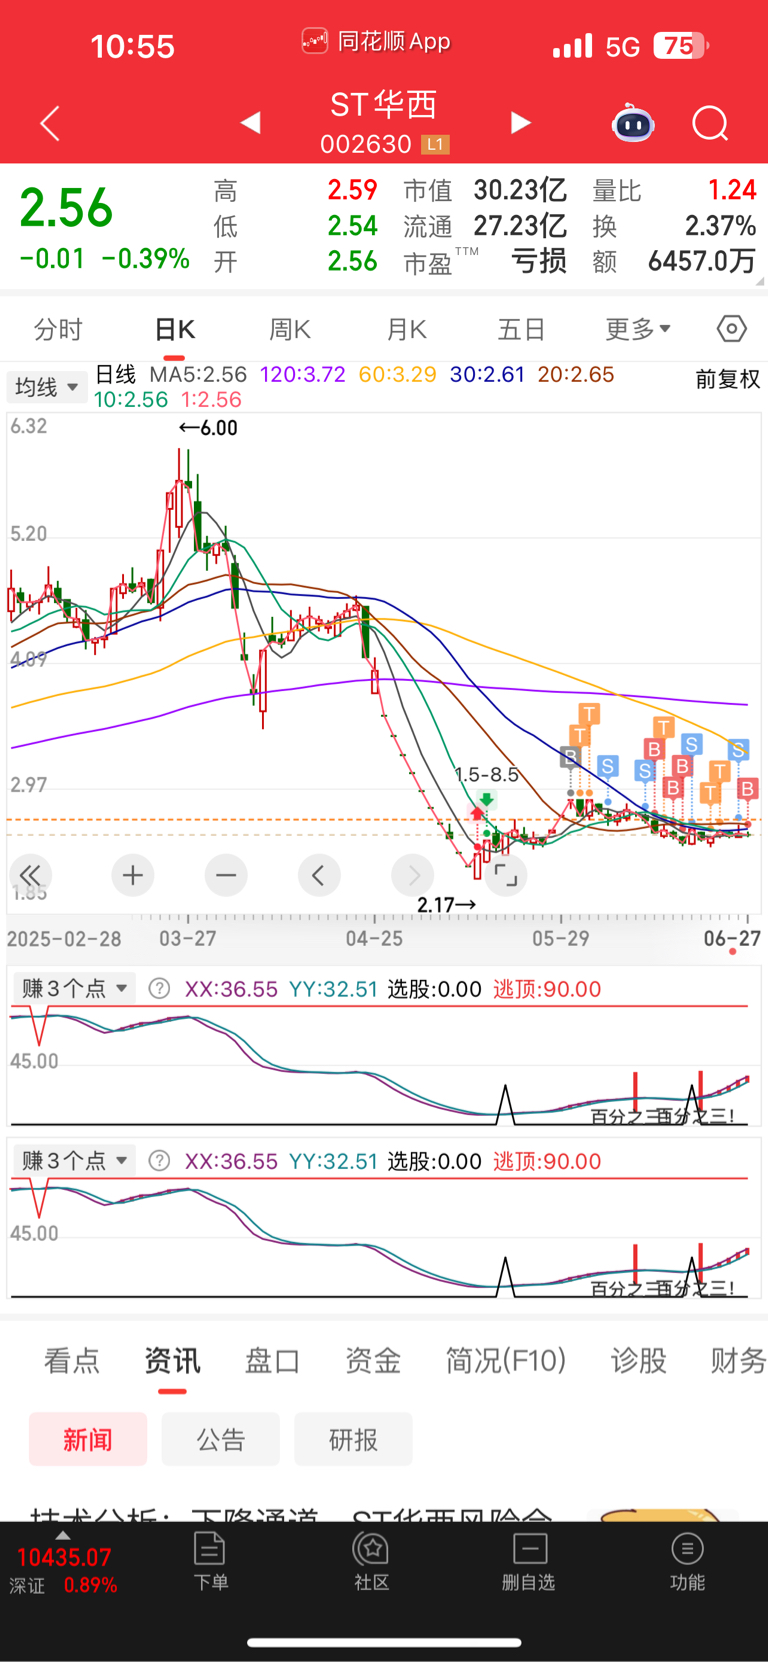768x1662 pixels.
Task: Collapse chart controls with double-left arrow
Action: coord(31,876)
